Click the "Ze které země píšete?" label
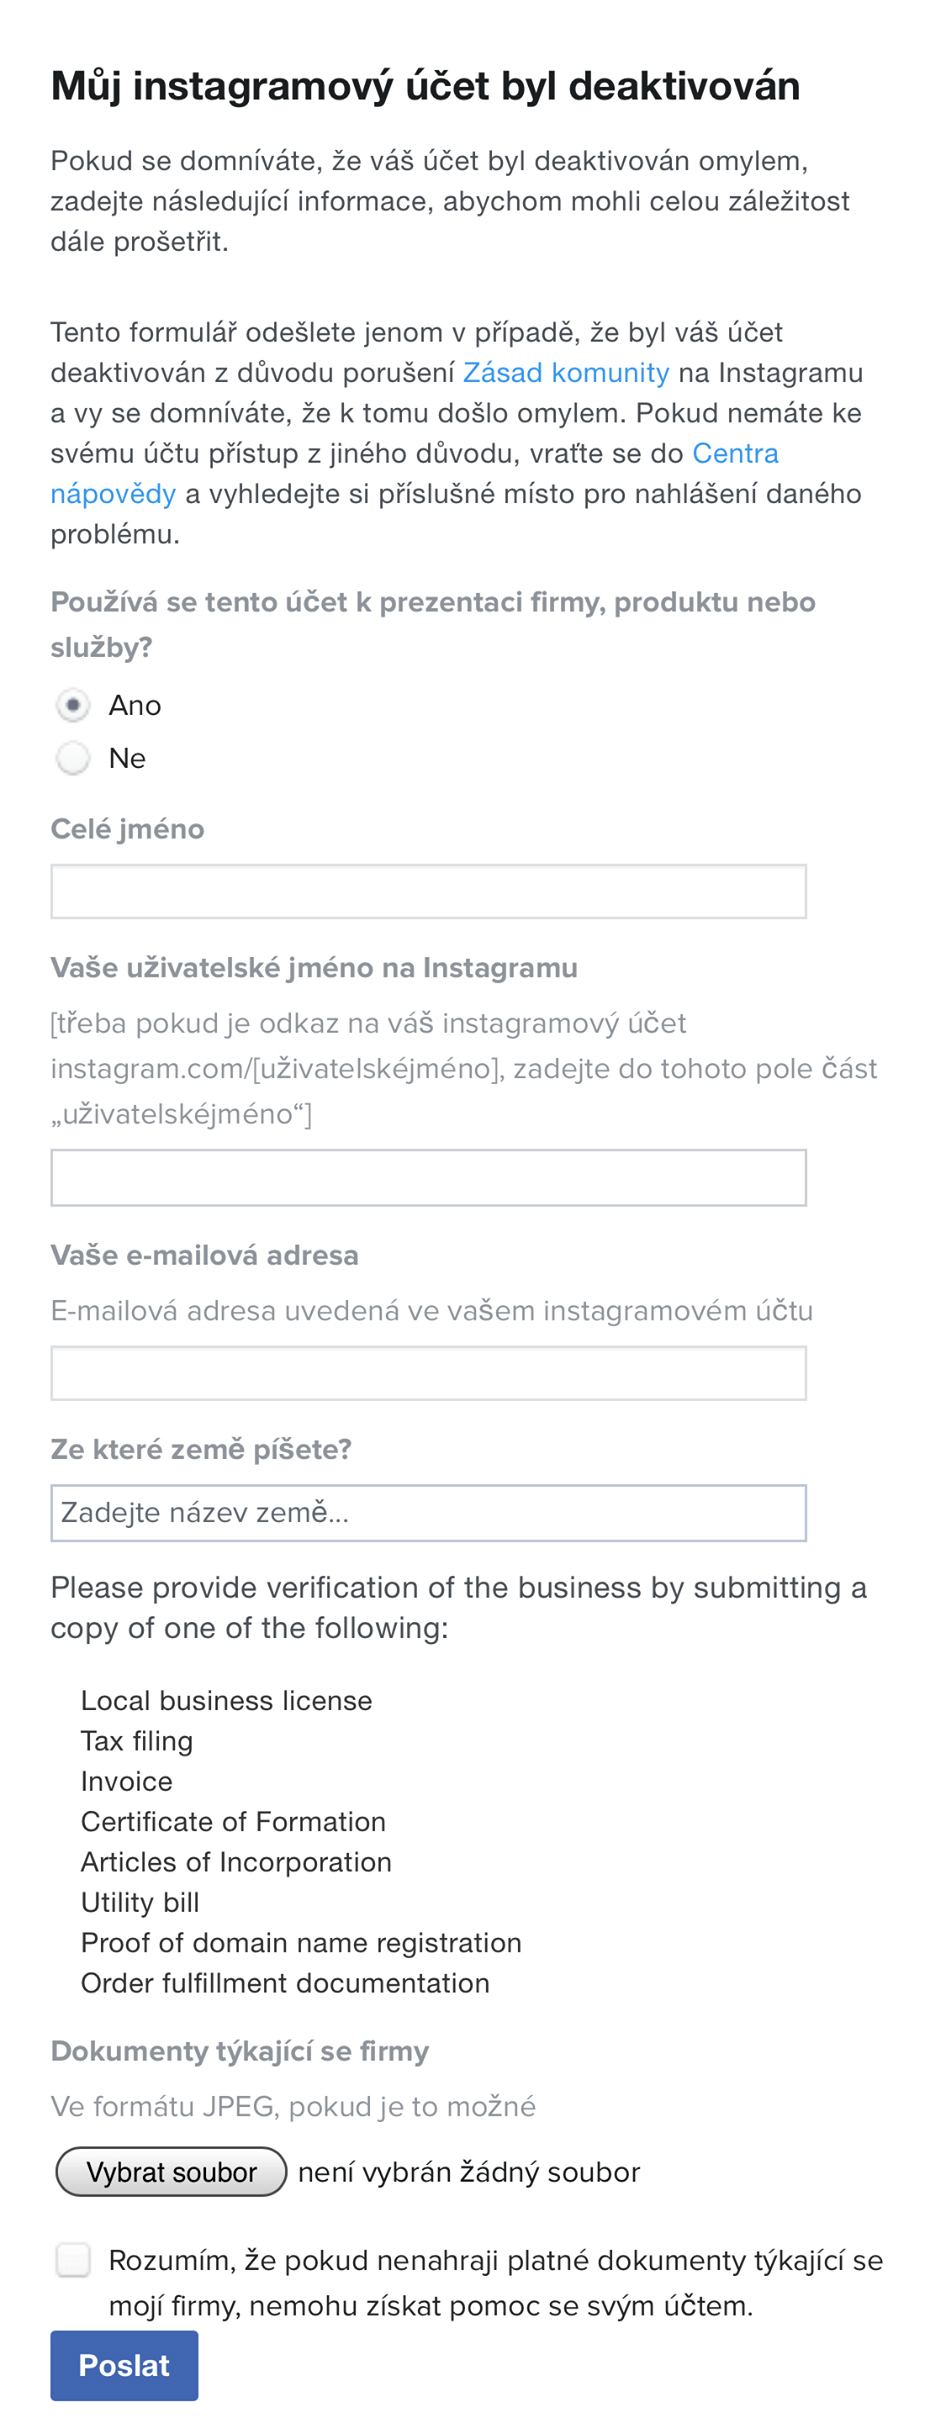 coord(201,1450)
